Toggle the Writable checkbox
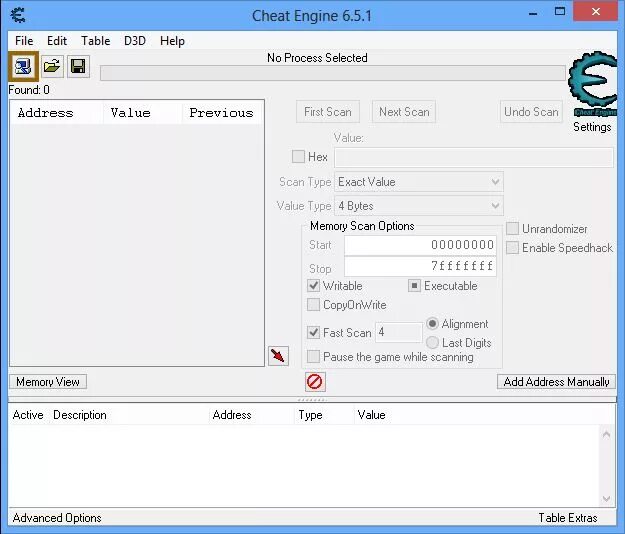Image resolution: width=625 pixels, height=534 pixels. pyautogui.click(x=313, y=286)
